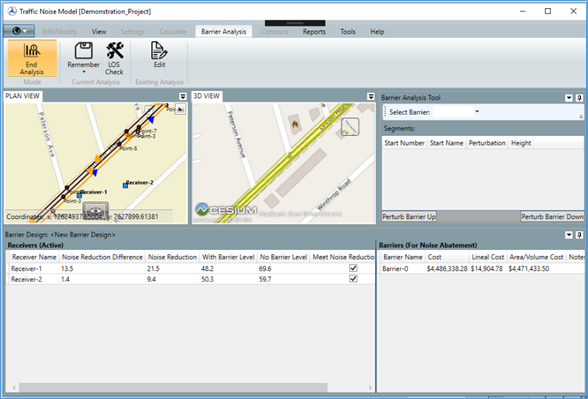Pin the Barrier Design panel

(579, 235)
